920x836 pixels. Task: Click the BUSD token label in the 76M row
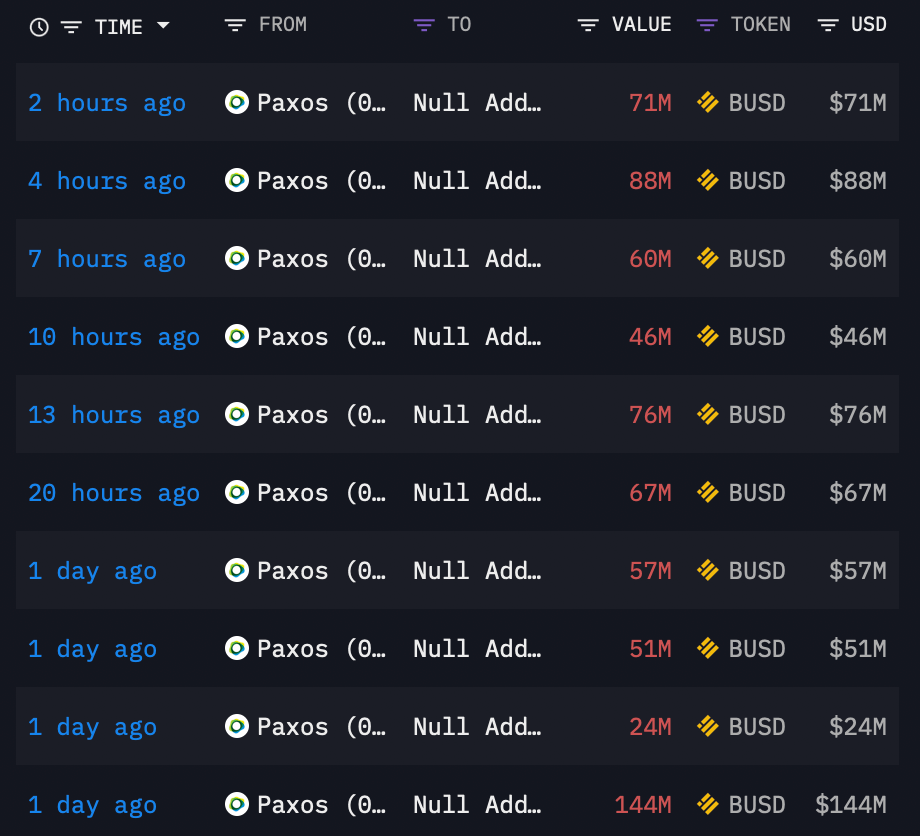click(757, 415)
